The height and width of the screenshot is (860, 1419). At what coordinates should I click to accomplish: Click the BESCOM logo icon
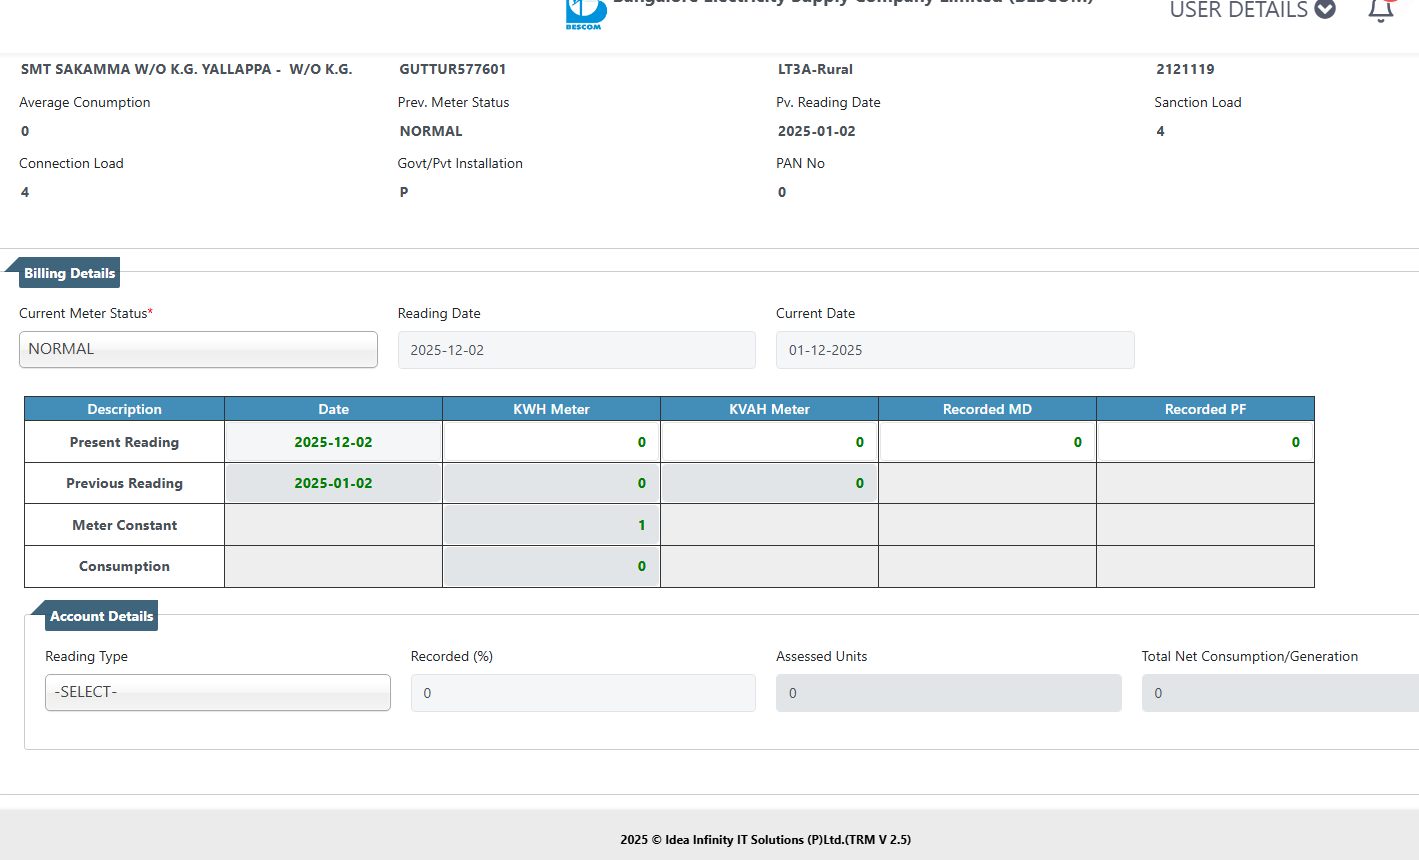tap(585, 13)
